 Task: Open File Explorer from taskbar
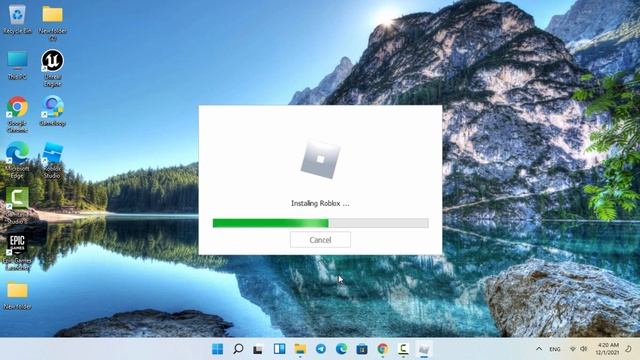[300, 349]
